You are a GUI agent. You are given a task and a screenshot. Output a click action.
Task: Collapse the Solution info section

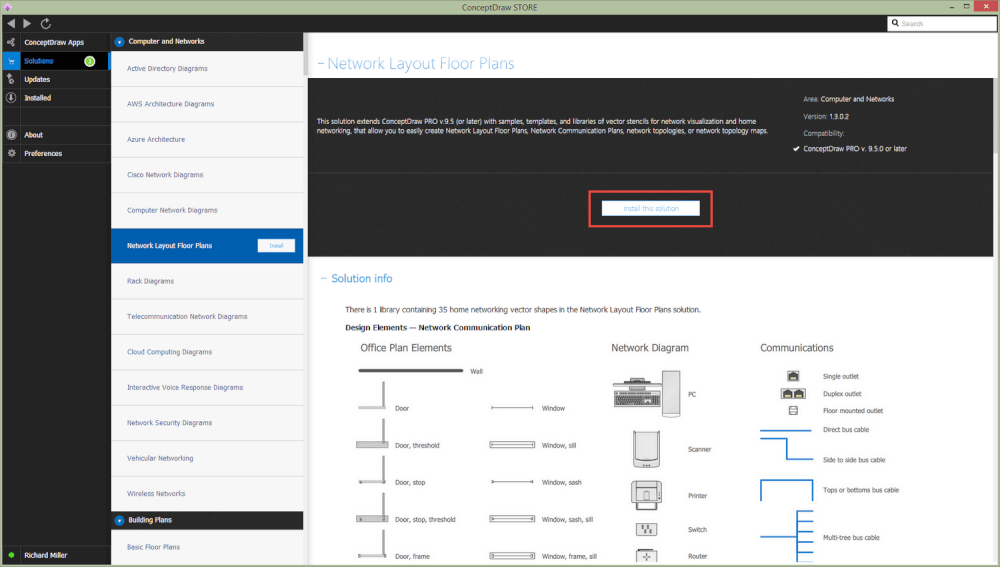pos(323,279)
